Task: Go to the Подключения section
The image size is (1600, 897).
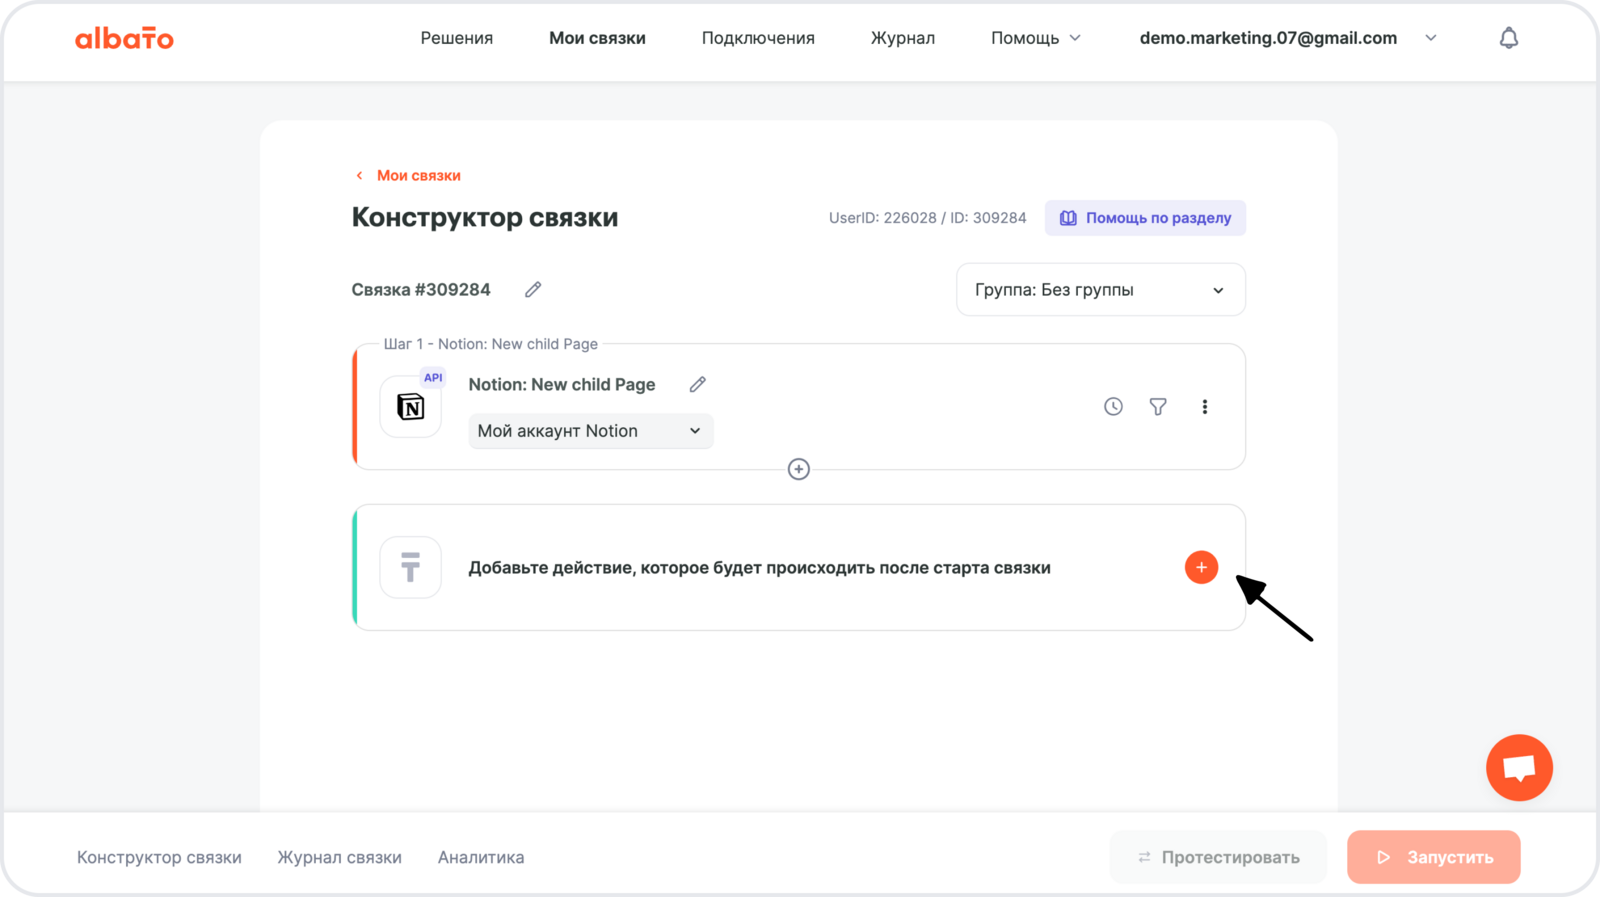Action: (x=758, y=38)
